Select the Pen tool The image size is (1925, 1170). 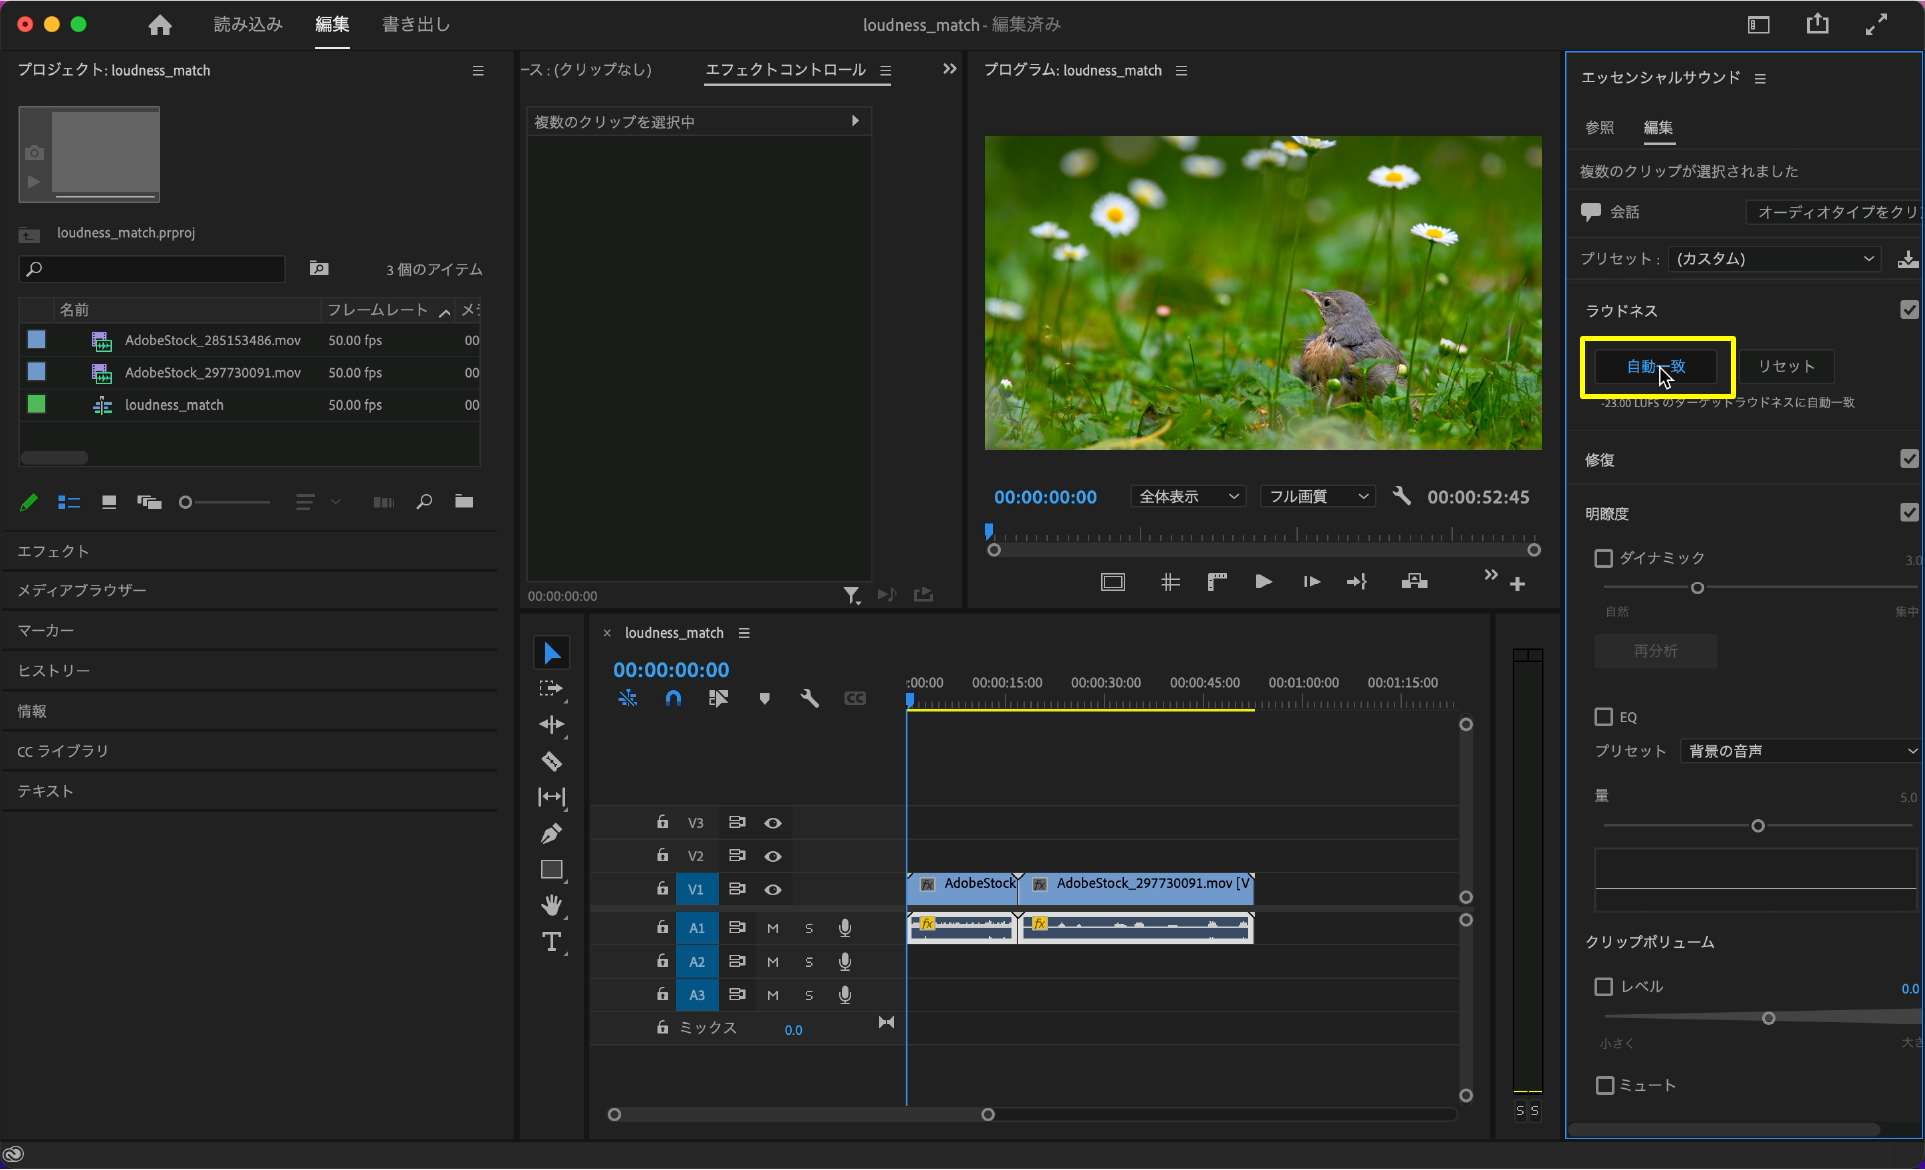point(551,834)
